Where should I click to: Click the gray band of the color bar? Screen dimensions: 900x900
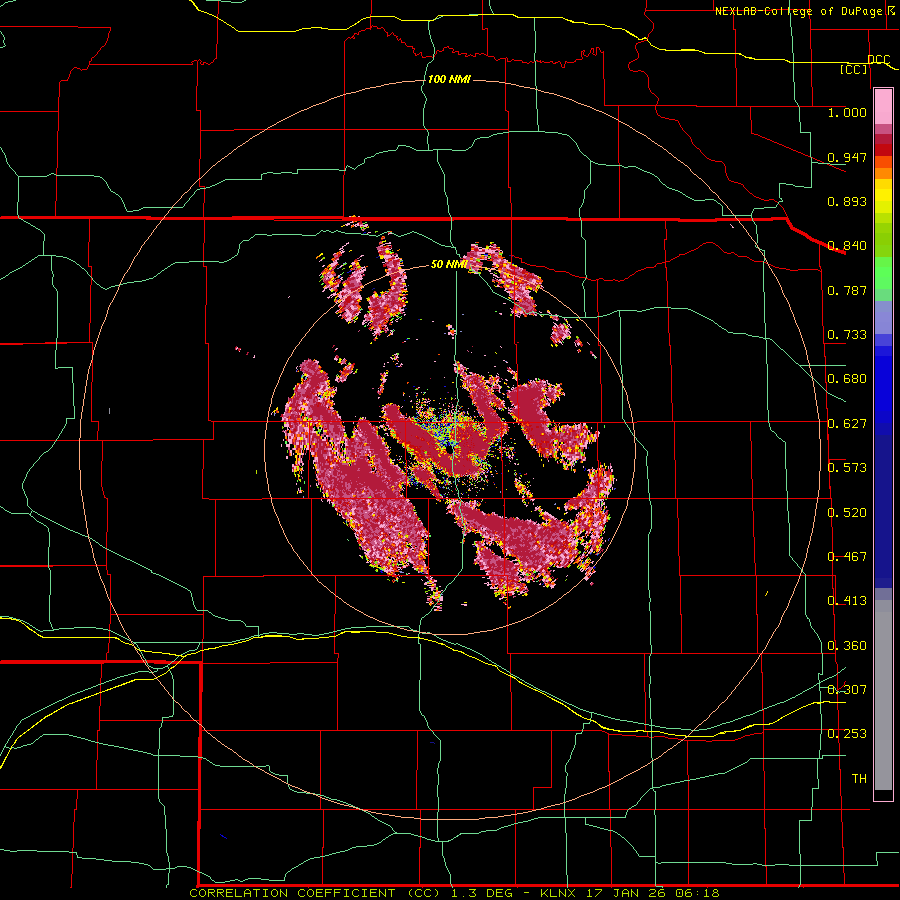click(x=883, y=695)
